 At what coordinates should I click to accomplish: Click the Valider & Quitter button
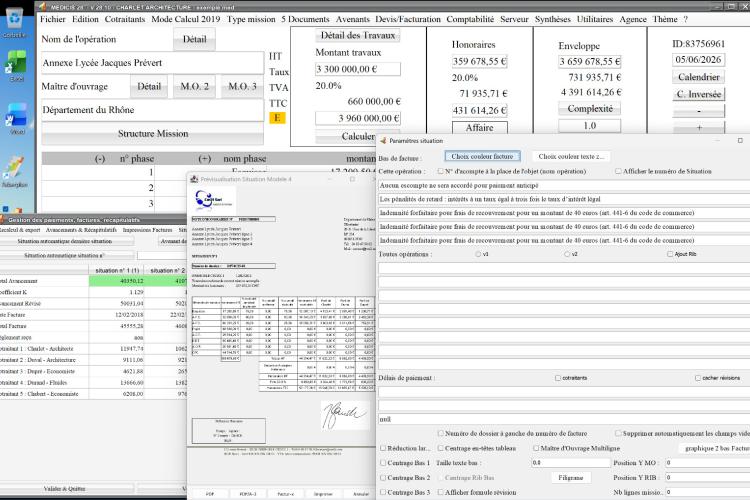tap(65, 489)
